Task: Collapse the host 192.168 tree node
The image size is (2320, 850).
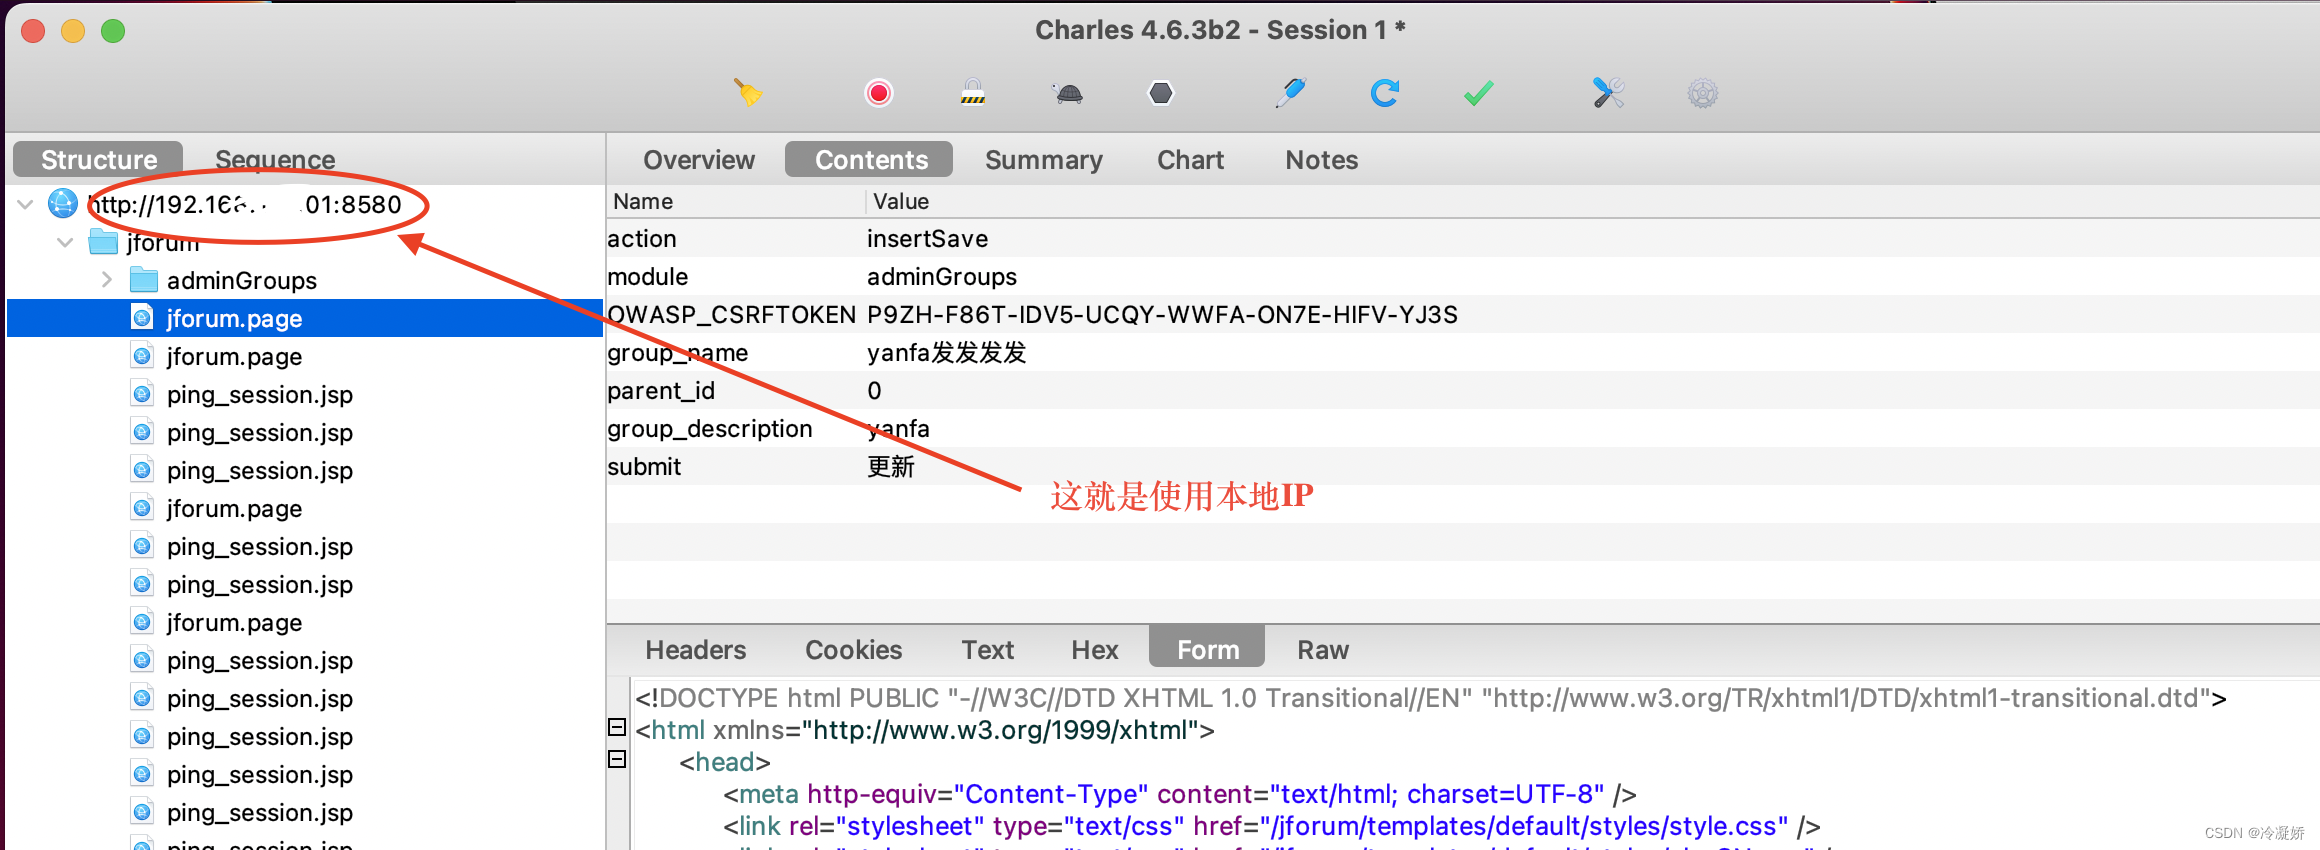Action: pyautogui.click(x=26, y=205)
